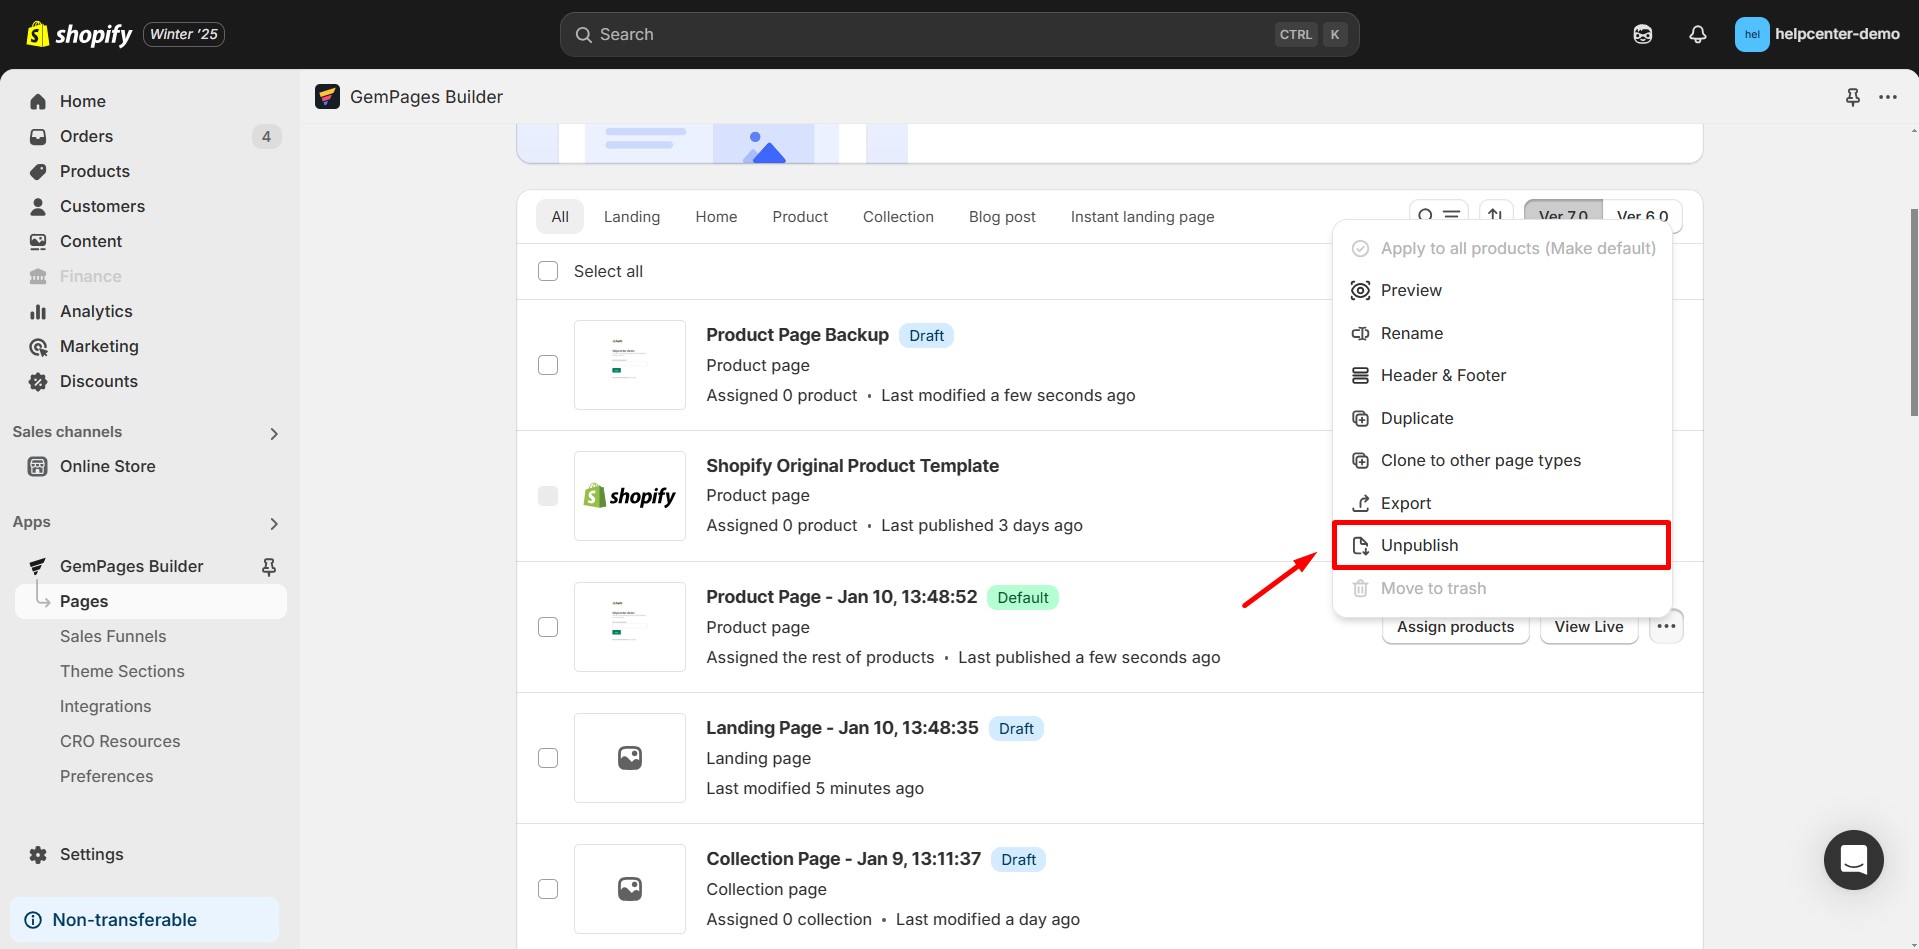Open the more actions button beside View Live
Viewport: 1919px width, 949px height.
(1665, 627)
